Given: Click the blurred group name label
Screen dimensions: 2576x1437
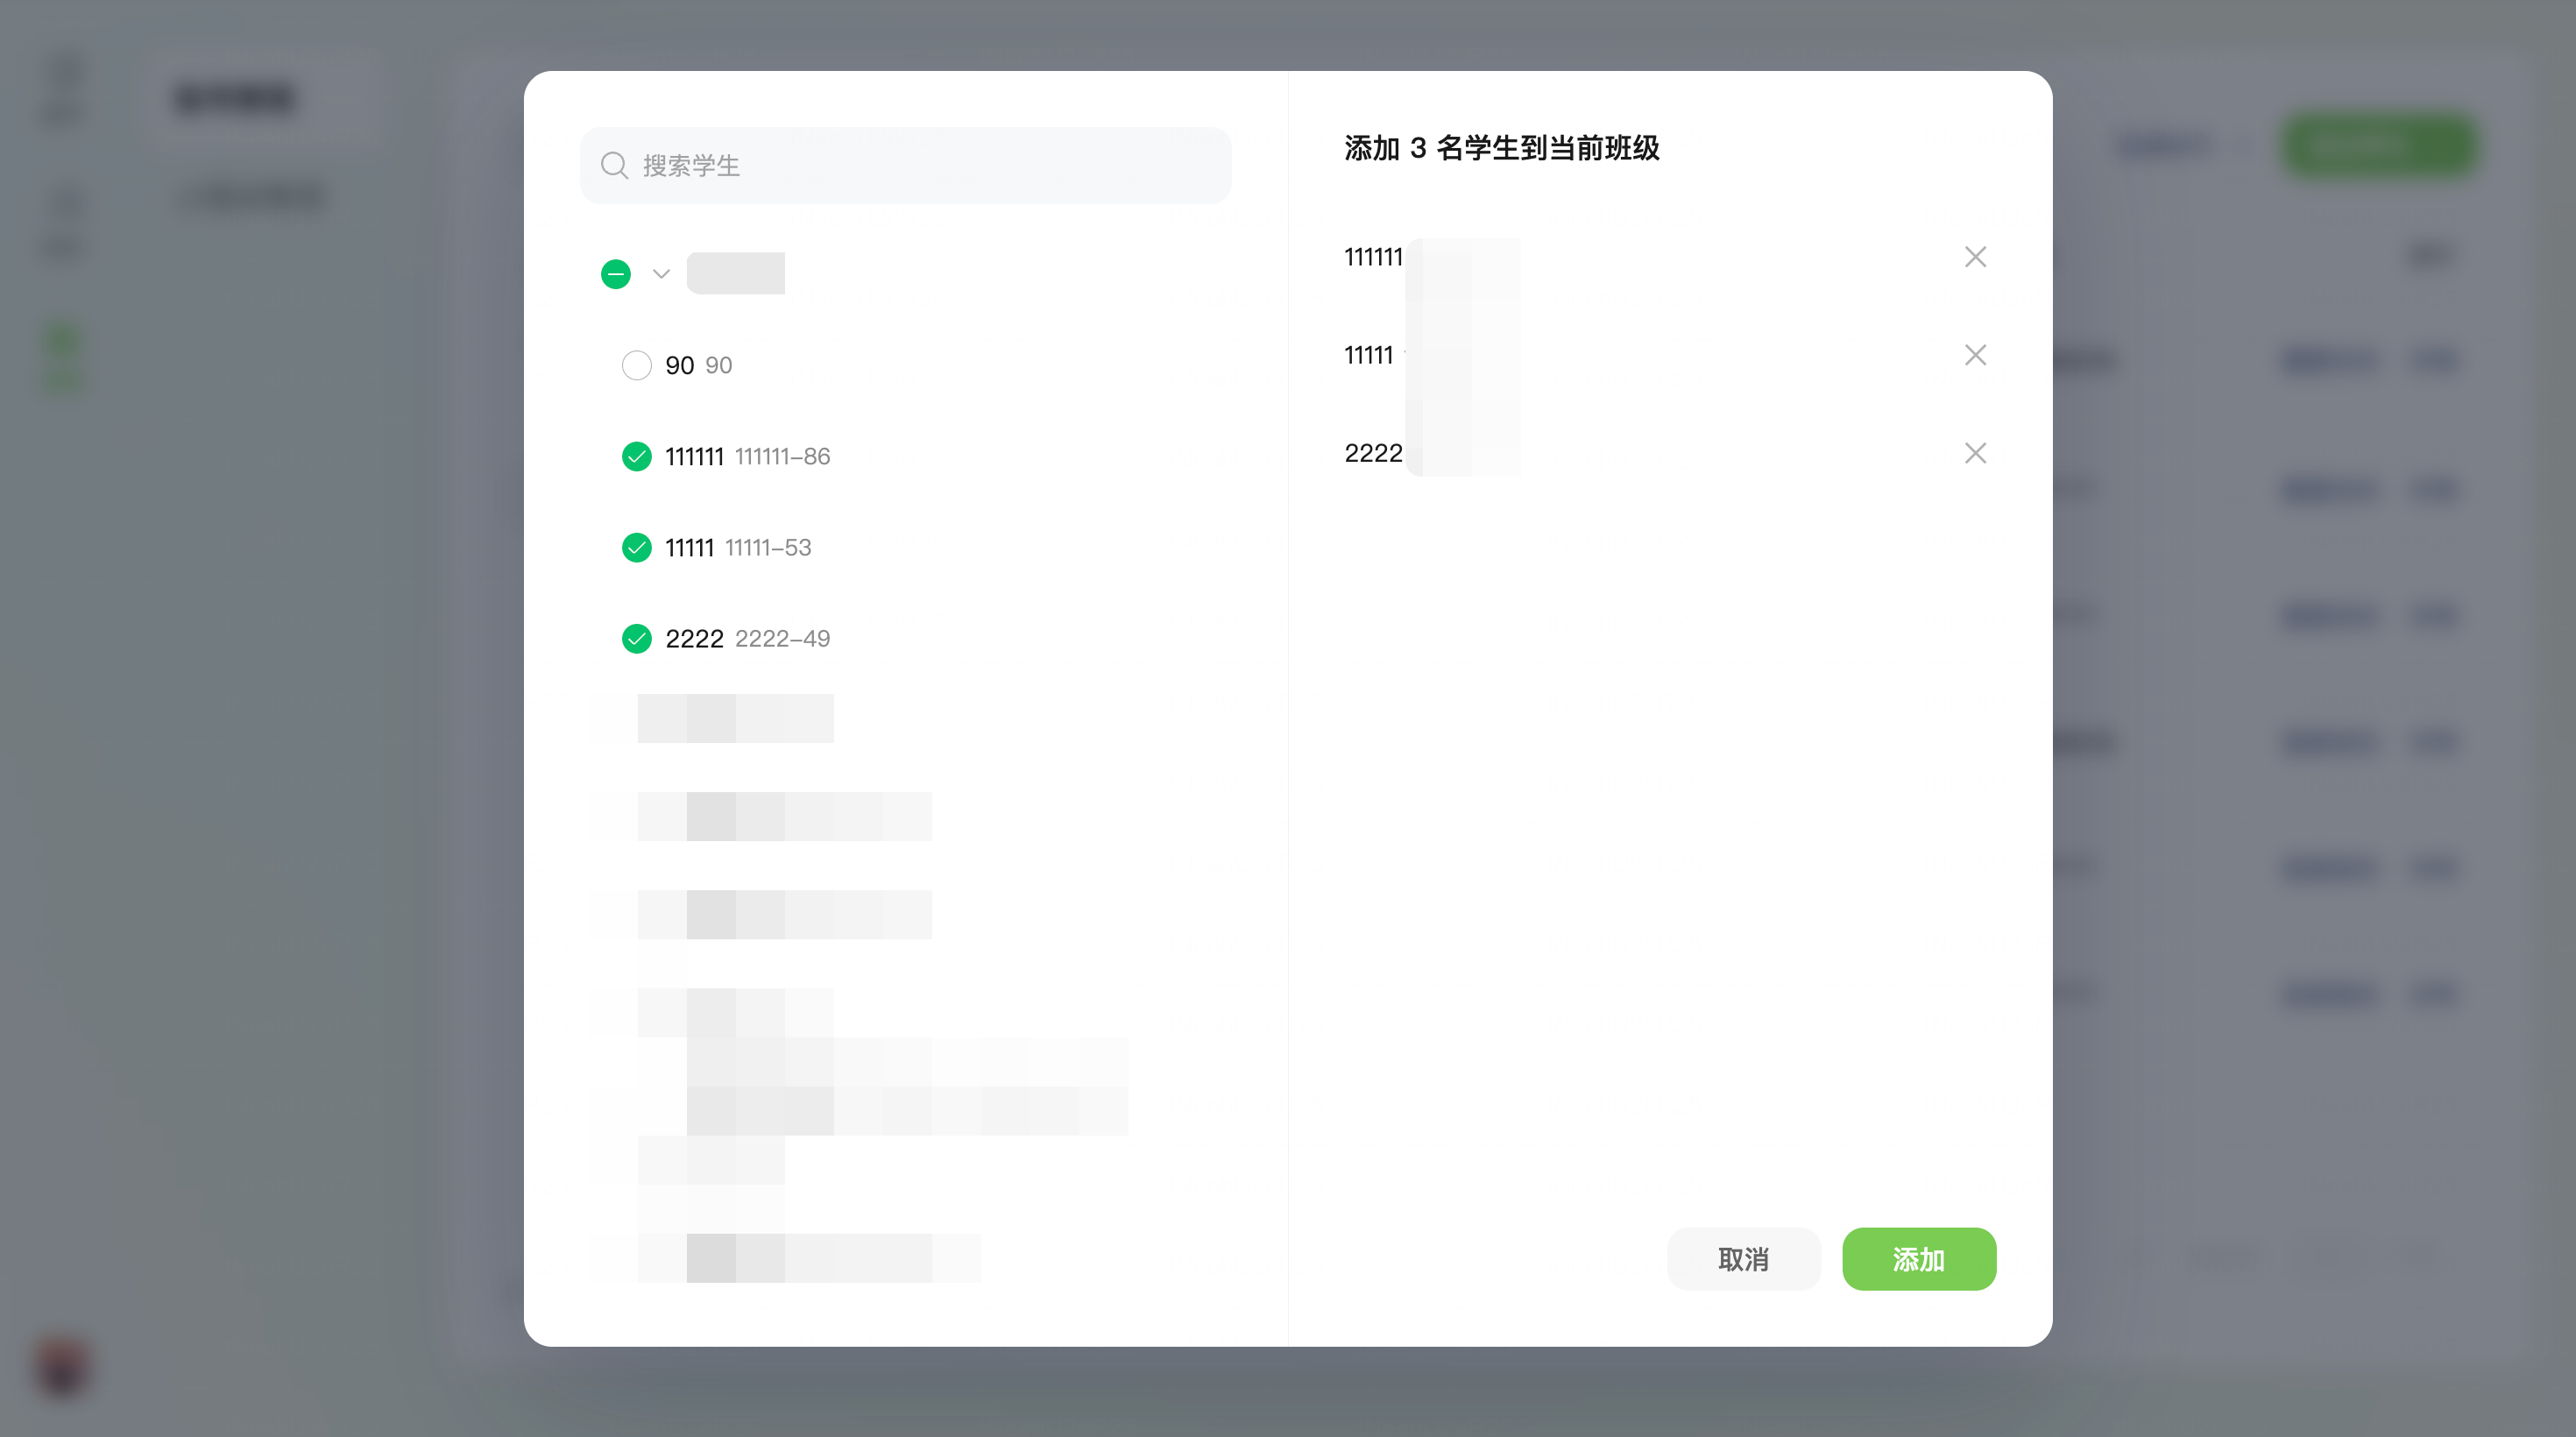Looking at the screenshot, I should tap(735, 273).
